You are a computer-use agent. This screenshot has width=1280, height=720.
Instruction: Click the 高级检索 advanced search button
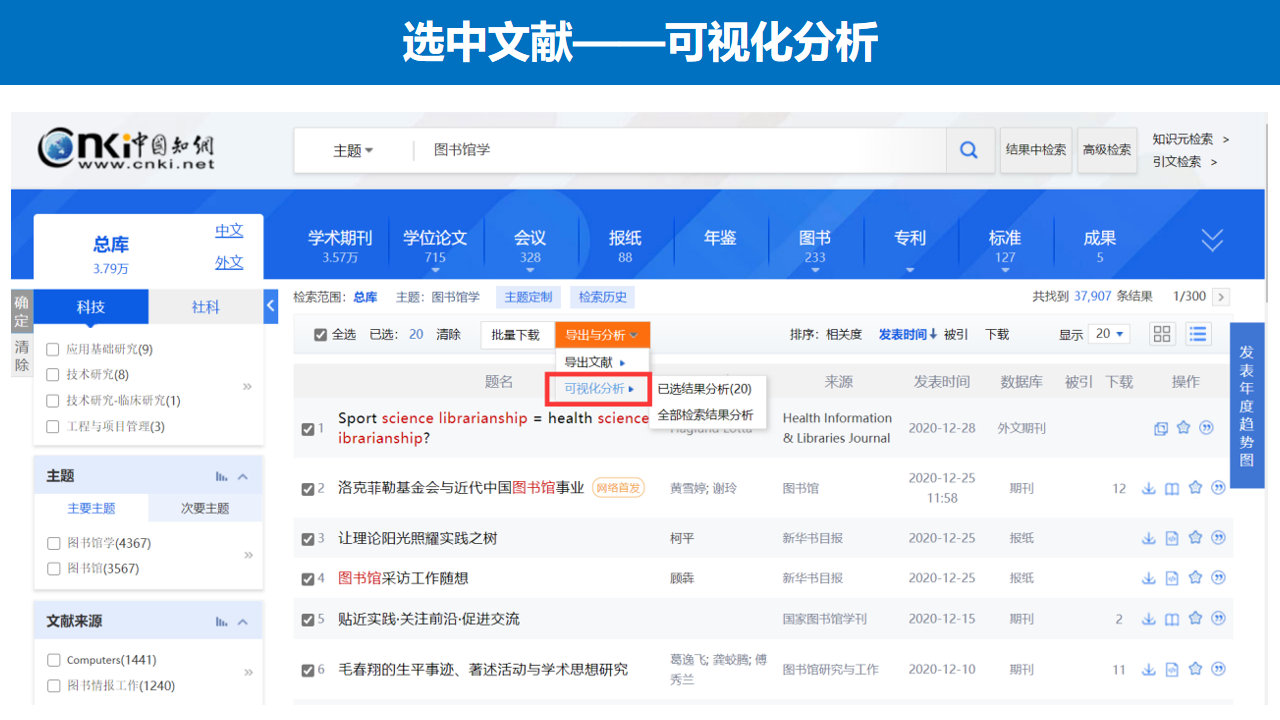click(x=1107, y=150)
